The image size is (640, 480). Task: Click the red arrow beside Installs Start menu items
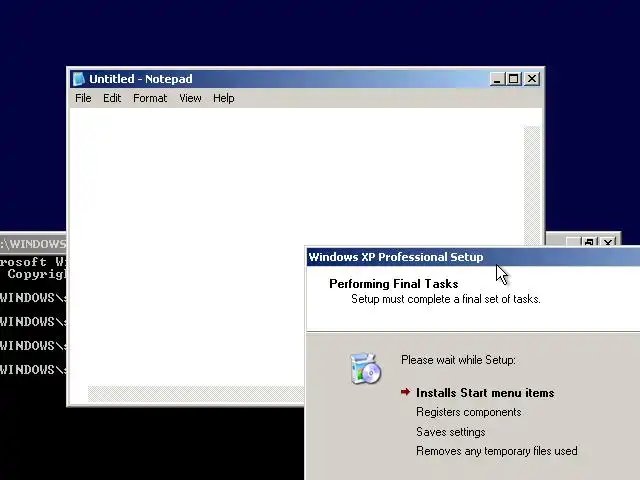tap(405, 392)
